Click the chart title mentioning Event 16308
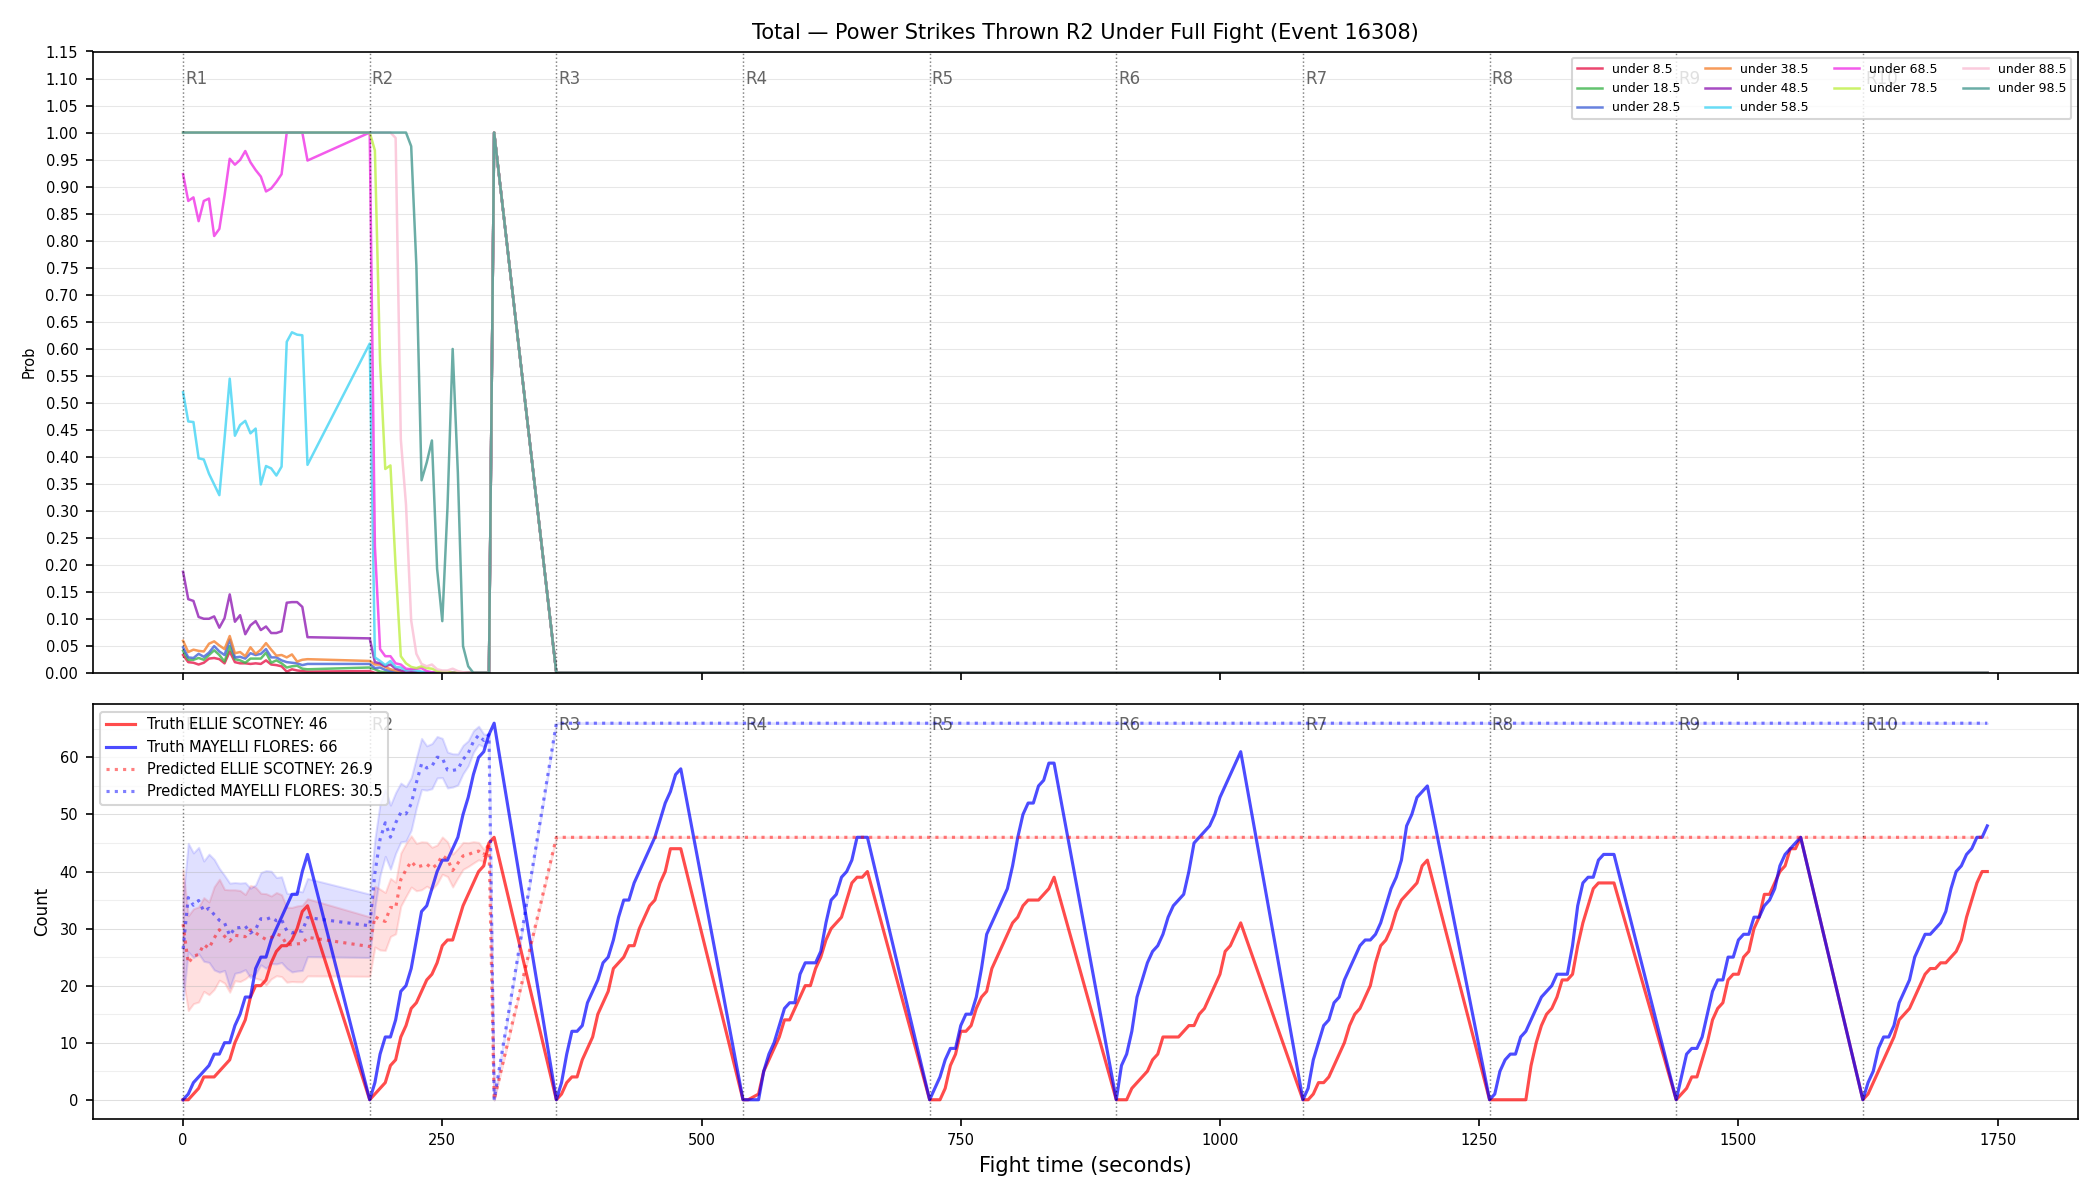Image resolution: width=2100 pixels, height=1200 pixels. [1085, 32]
